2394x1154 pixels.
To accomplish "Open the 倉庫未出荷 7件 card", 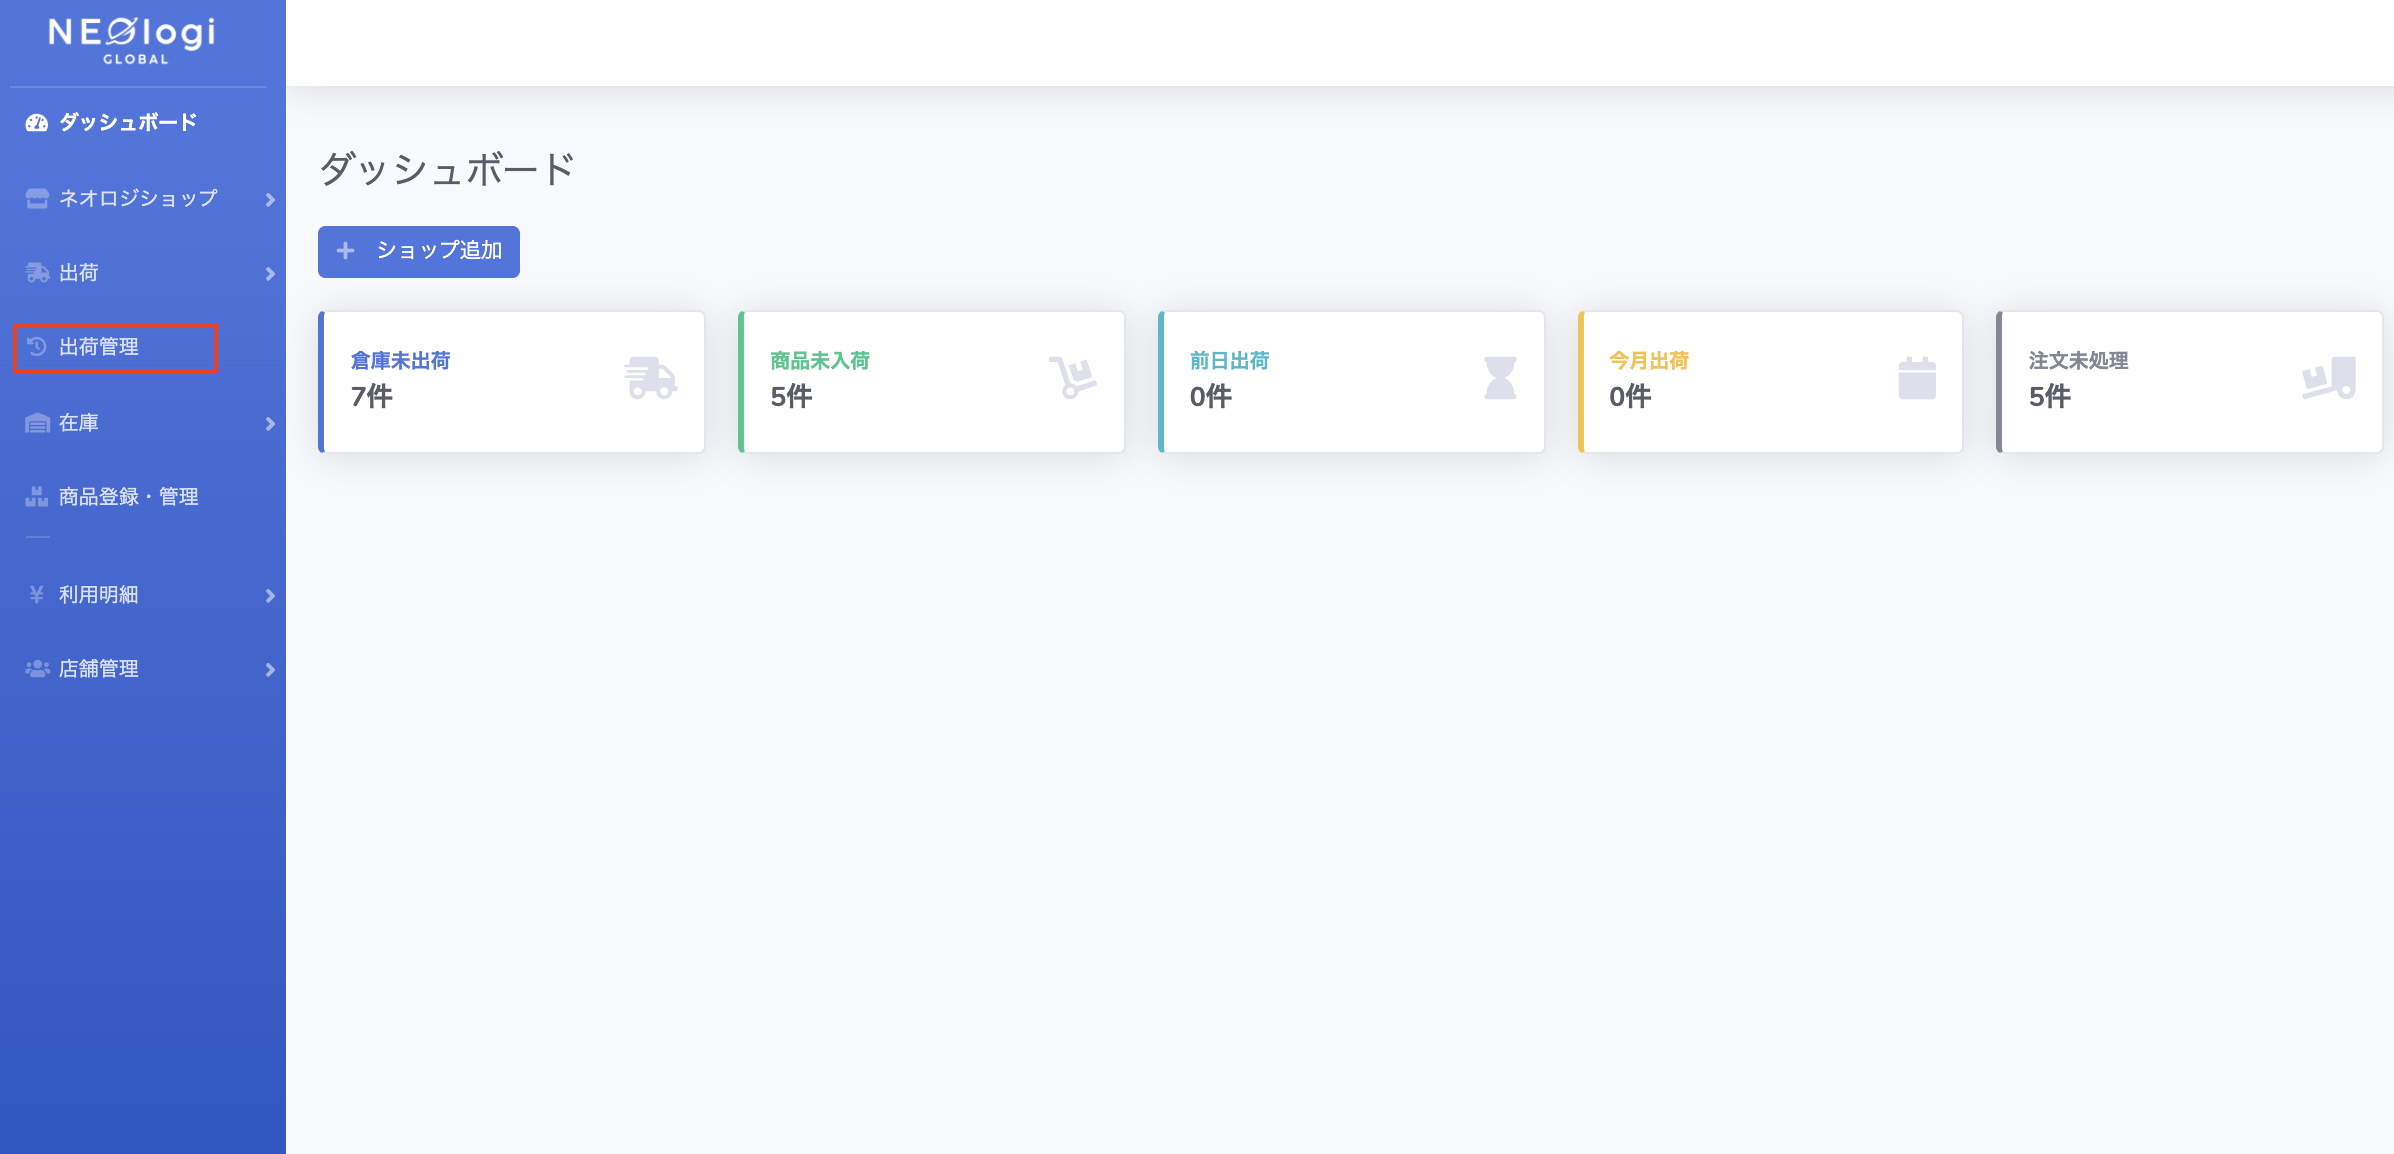I will coord(511,381).
